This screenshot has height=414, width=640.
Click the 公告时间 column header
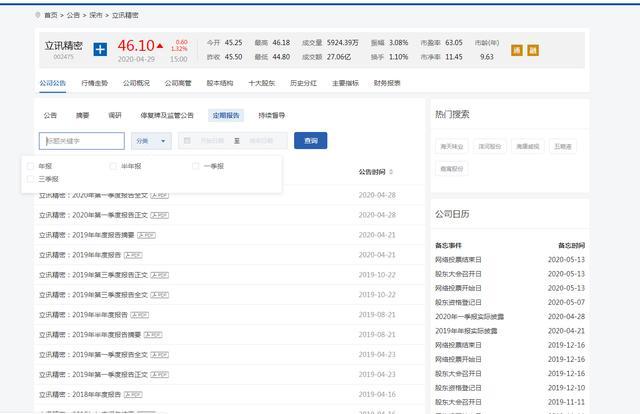[372, 172]
